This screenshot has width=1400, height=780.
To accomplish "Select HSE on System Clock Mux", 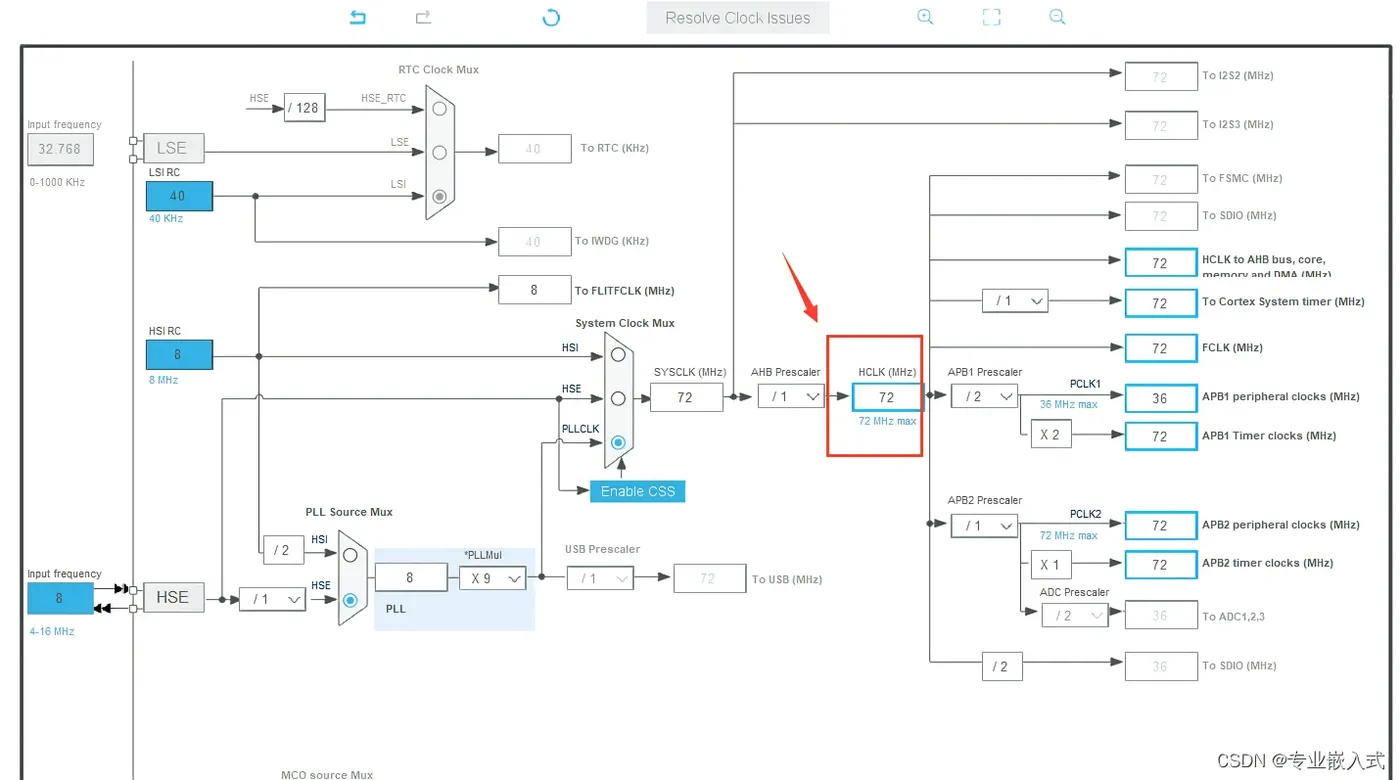I will coord(618,398).
